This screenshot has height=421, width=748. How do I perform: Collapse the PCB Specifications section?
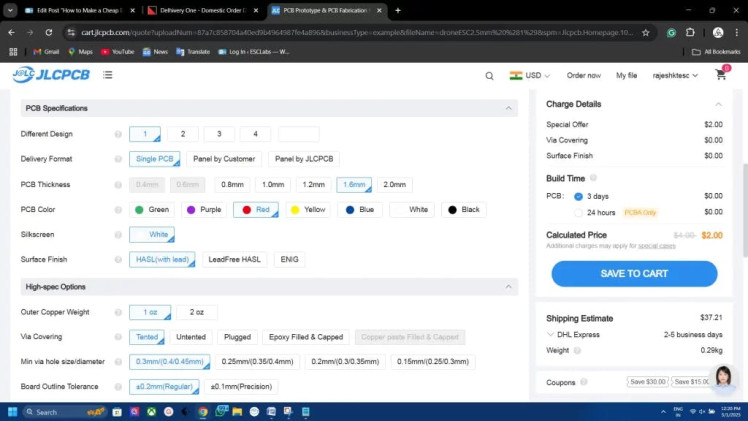[x=508, y=108]
